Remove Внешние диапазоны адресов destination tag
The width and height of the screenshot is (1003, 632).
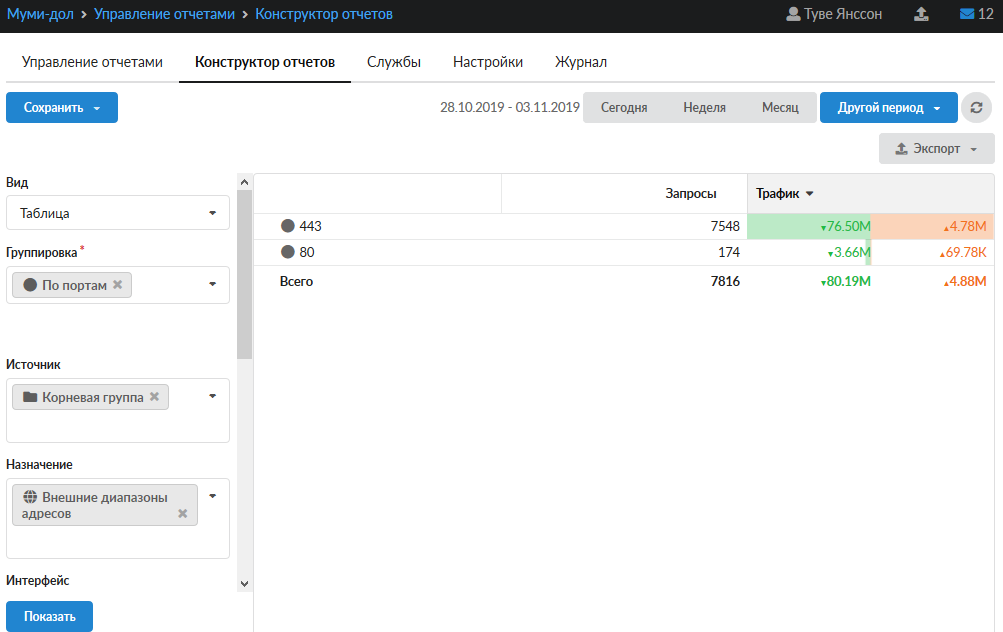pyautogui.click(x=182, y=513)
